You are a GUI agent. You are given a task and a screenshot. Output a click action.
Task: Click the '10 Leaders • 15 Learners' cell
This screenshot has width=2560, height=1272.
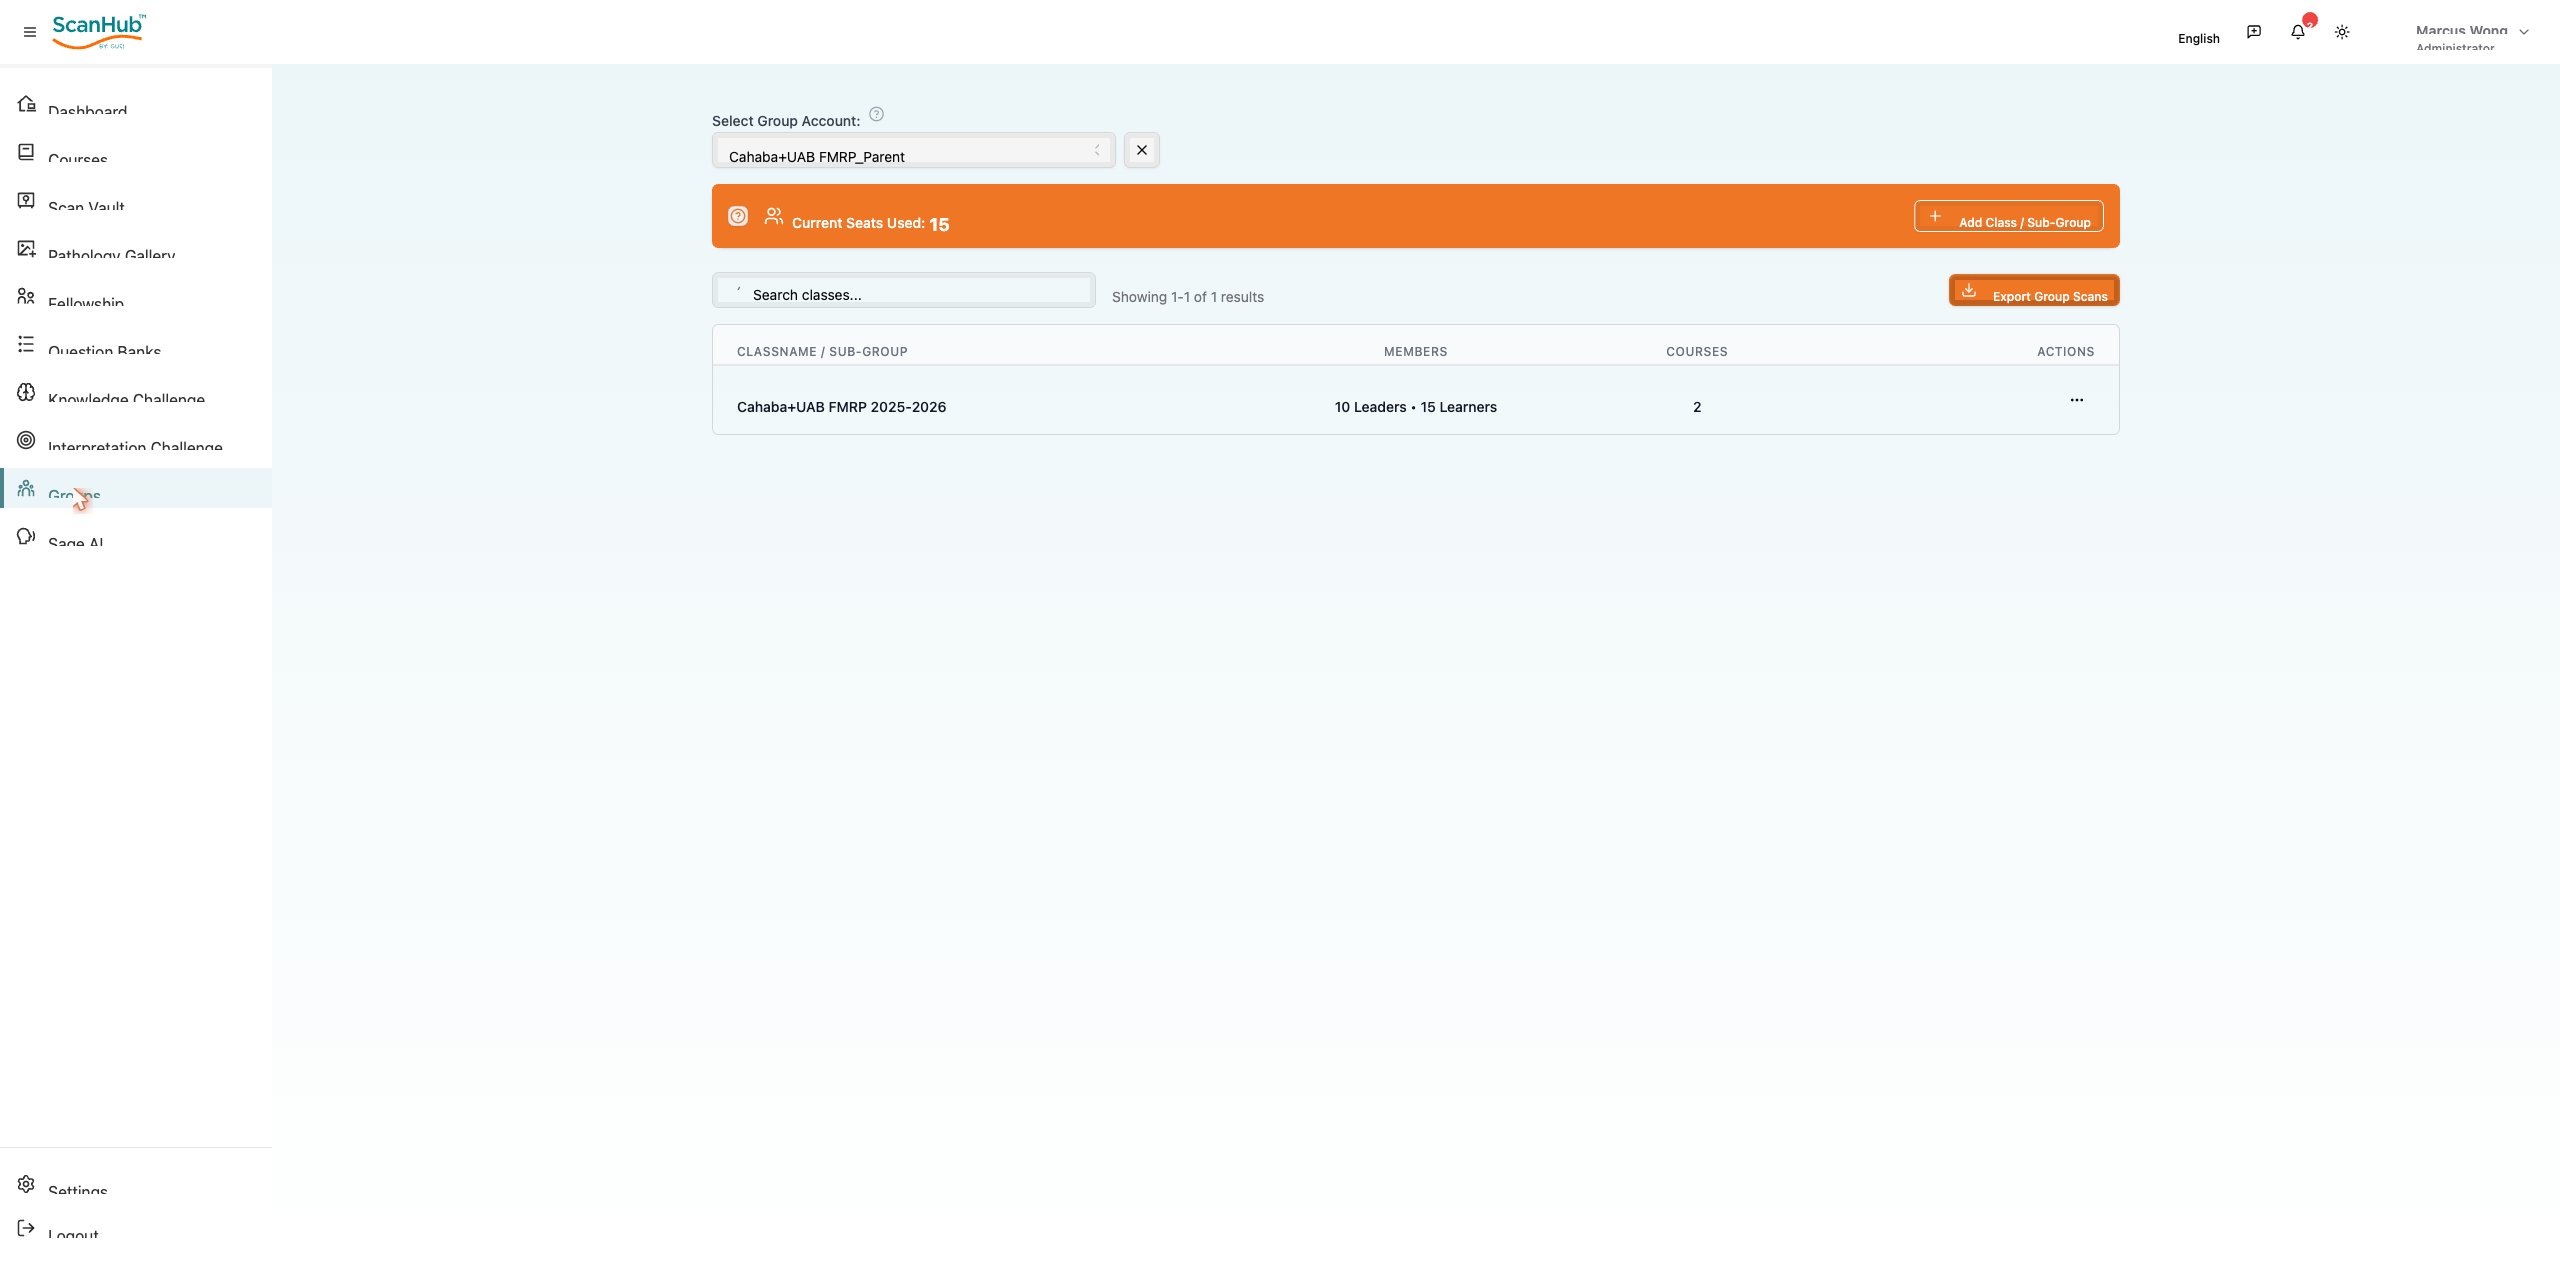(1415, 407)
